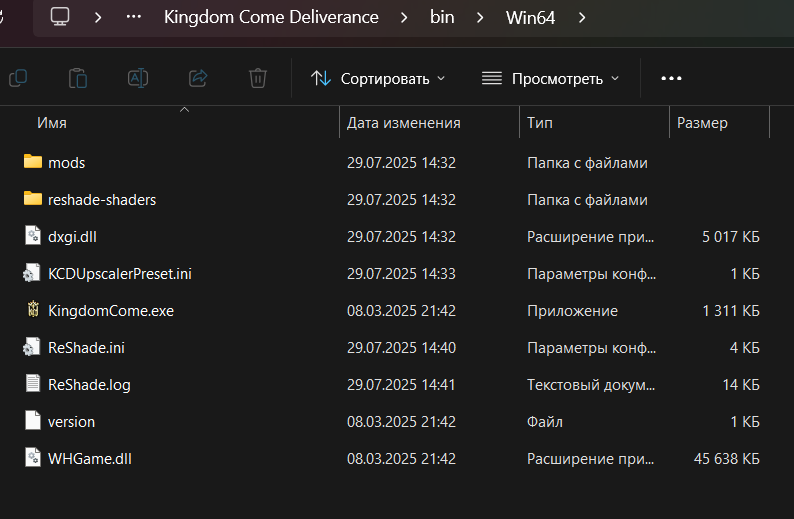Click the KingdomCome.exe file name
The width and height of the screenshot is (794, 519).
coord(111,311)
